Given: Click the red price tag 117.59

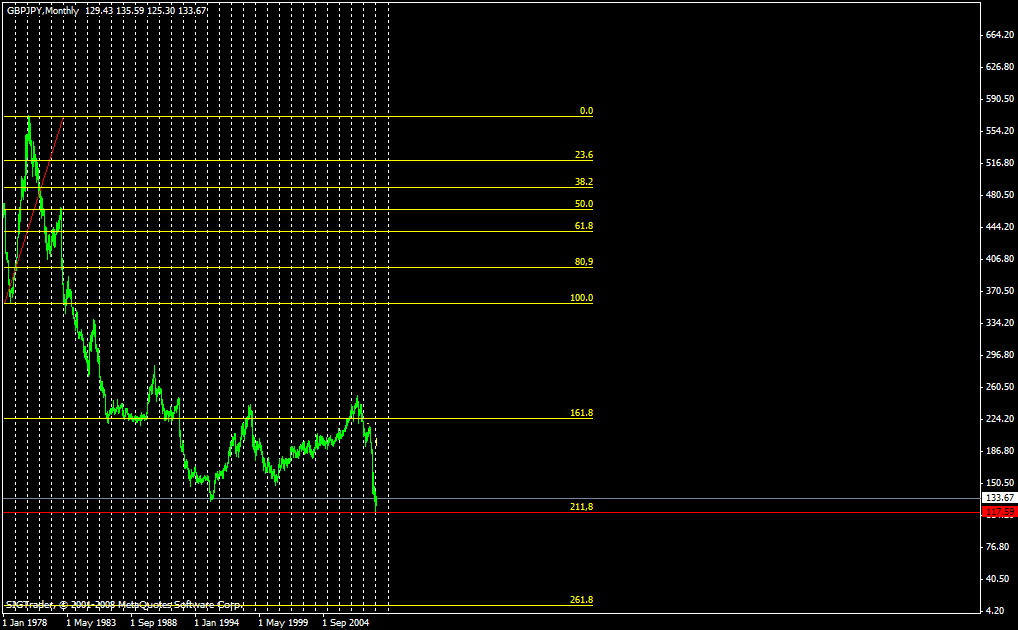Looking at the screenshot, I should 999,512.
